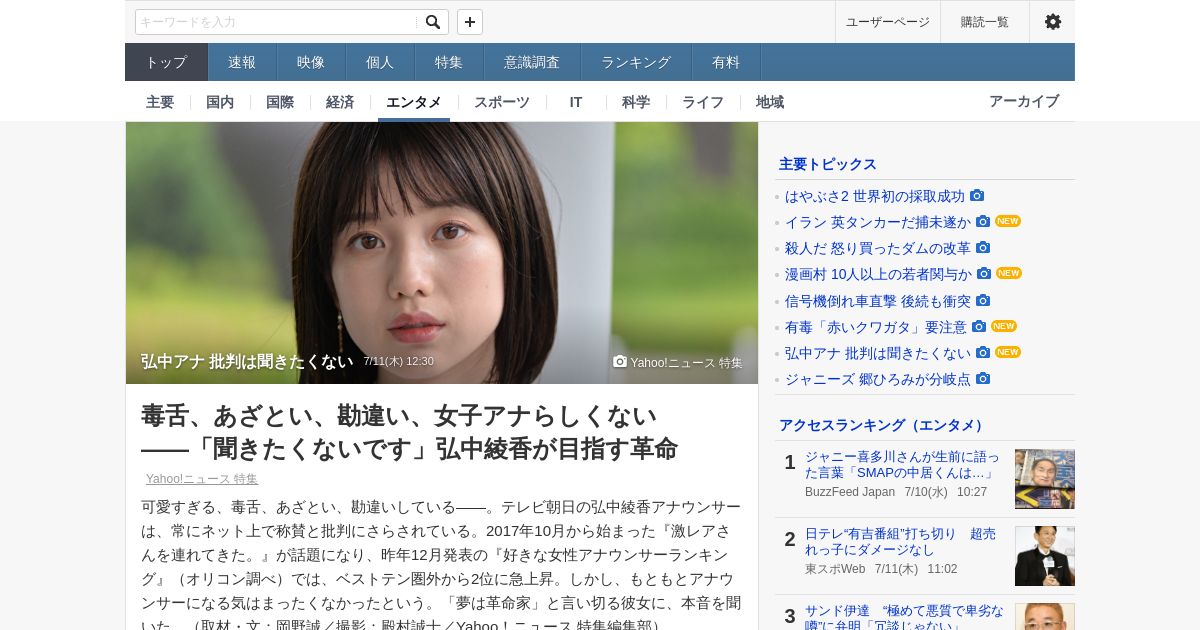Open topic イラン 英タンカーだ捕未遂か
The image size is (1200, 630).
(878, 222)
